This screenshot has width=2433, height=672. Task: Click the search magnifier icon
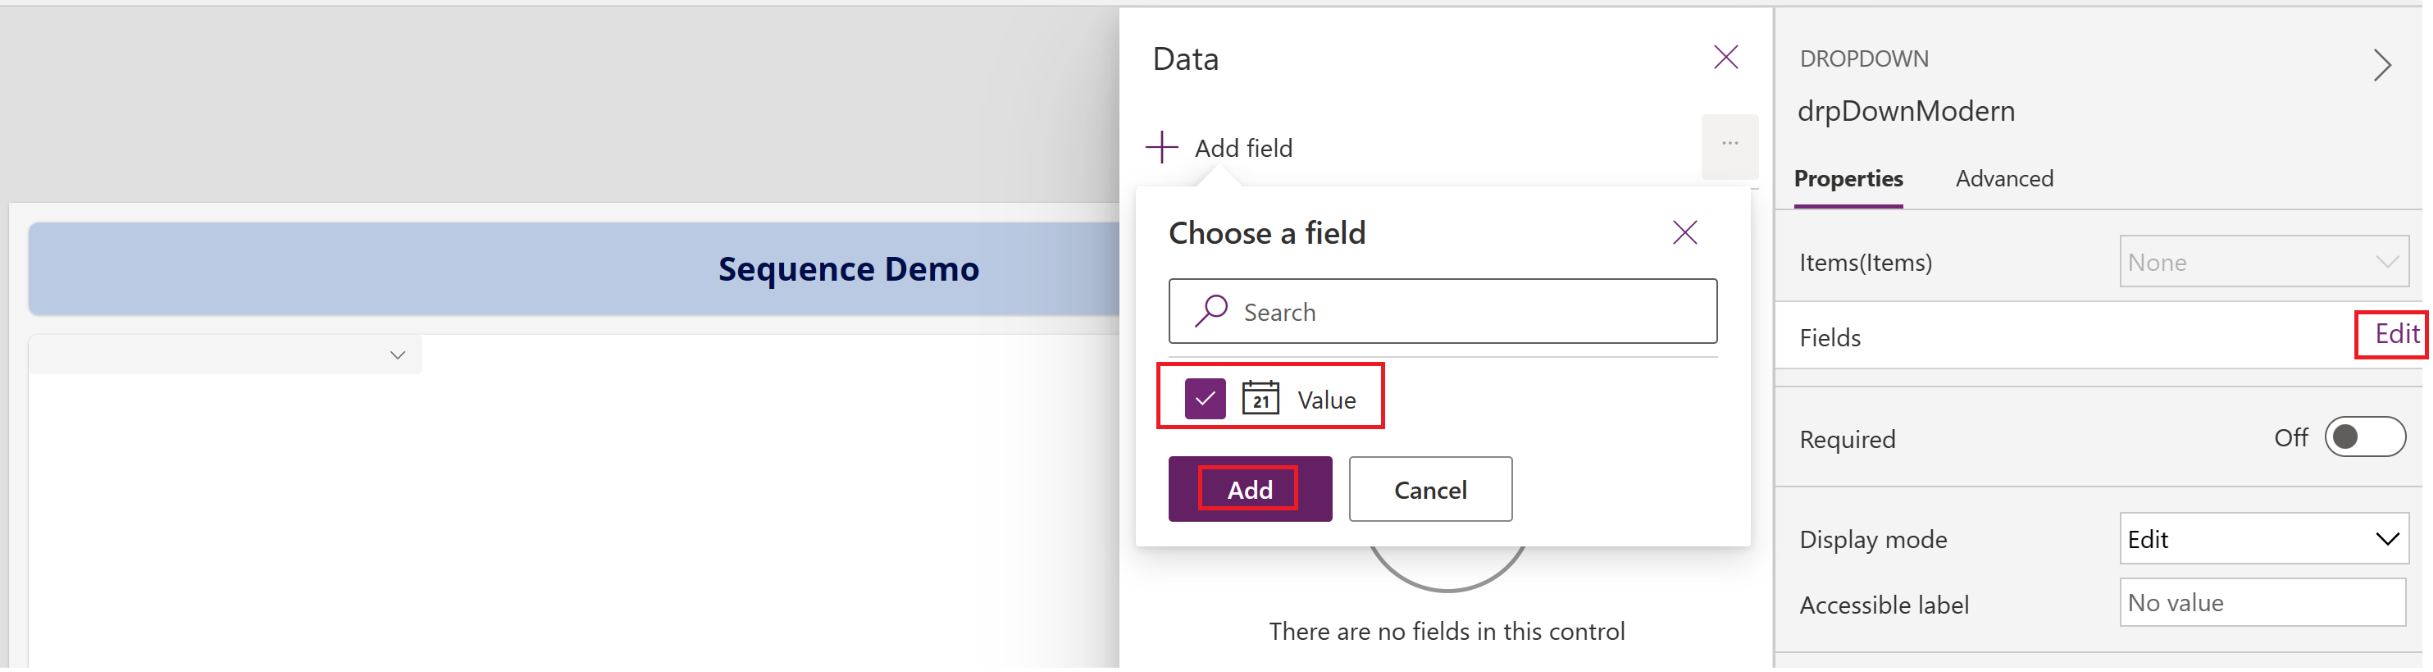(1211, 311)
